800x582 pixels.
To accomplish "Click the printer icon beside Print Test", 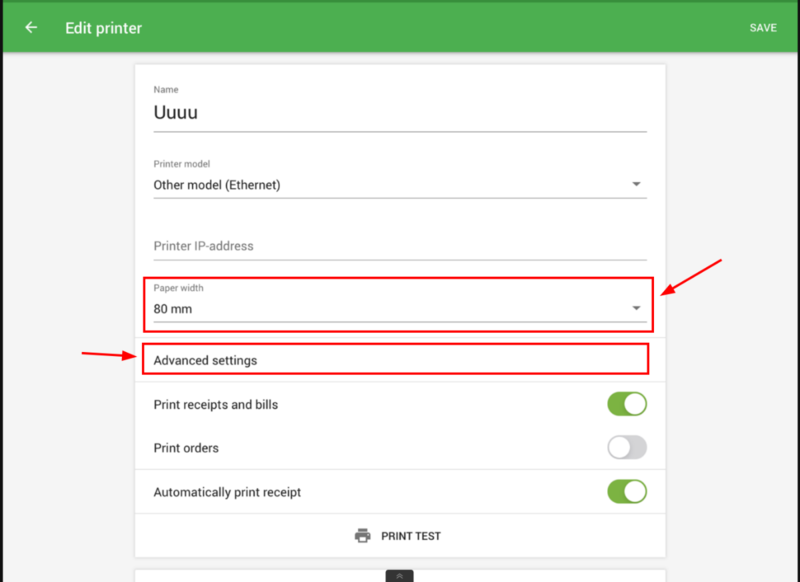I will (x=363, y=536).
